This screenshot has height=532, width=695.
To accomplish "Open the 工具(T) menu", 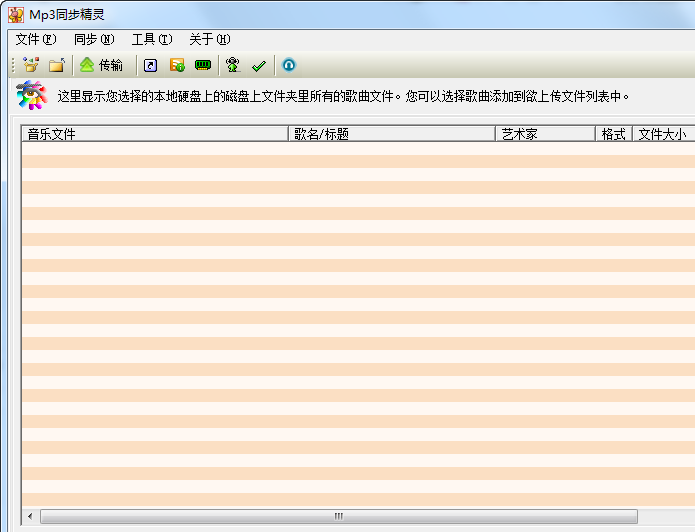I will [152, 39].
